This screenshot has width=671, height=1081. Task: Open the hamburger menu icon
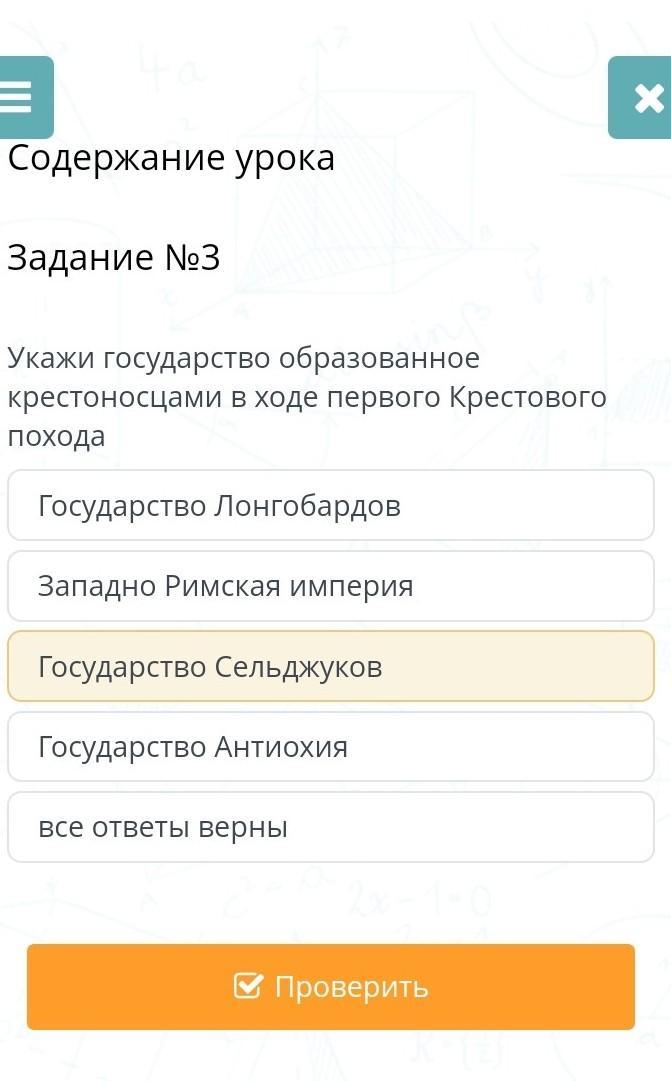(x=20, y=97)
